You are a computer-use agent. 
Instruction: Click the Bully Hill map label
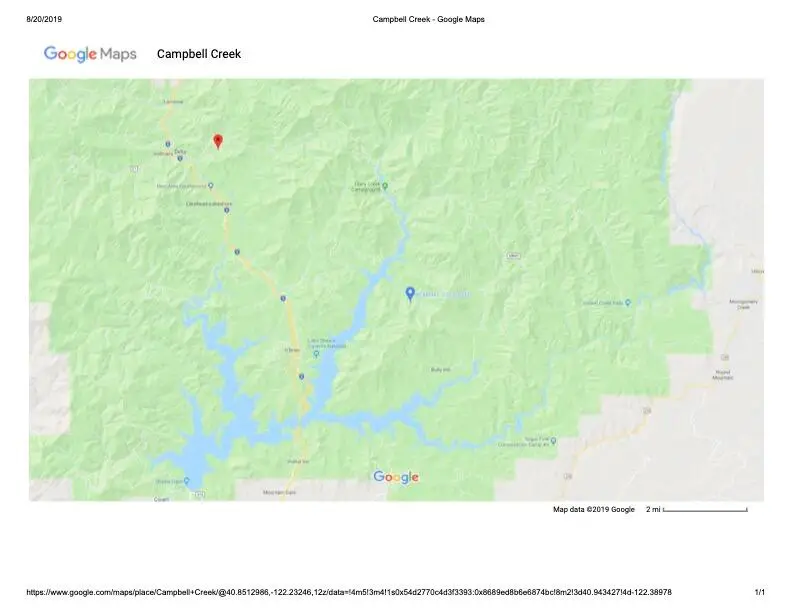(x=440, y=370)
